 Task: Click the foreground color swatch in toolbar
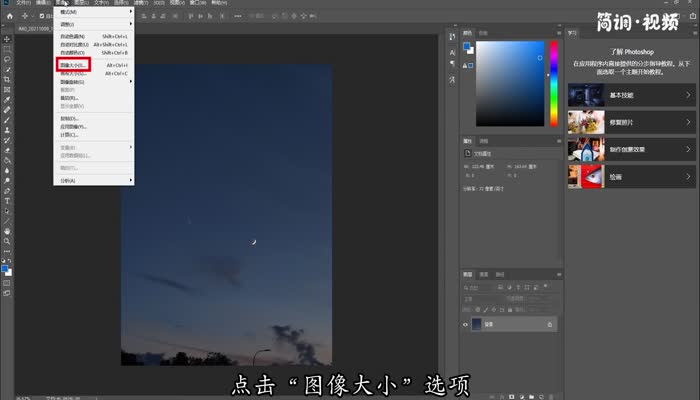5,268
